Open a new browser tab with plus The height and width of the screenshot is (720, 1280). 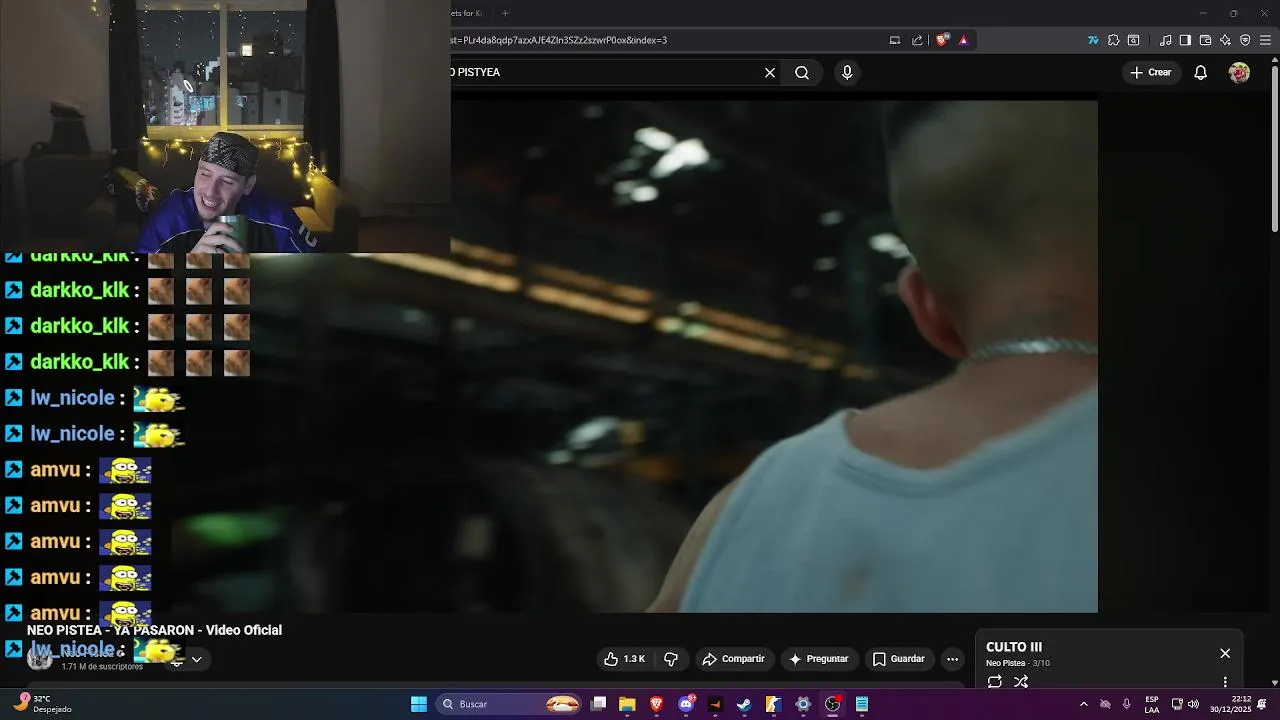pos(505,13)
